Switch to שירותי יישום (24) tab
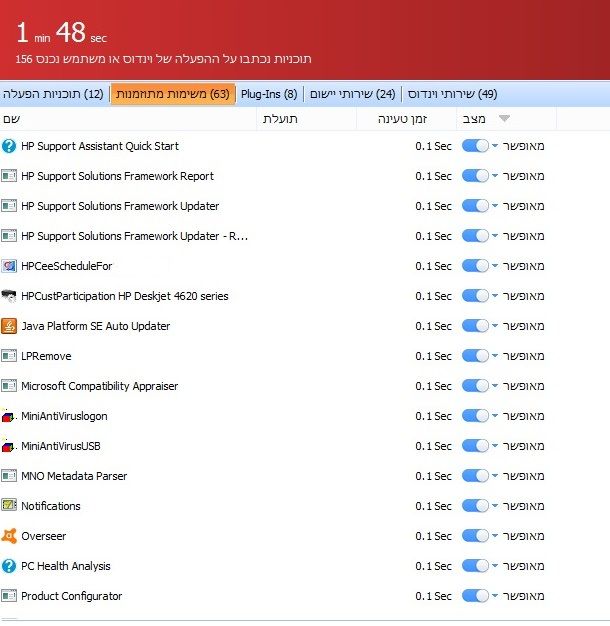This screenshot has width=610, height=626. click(x=353, y=94)
